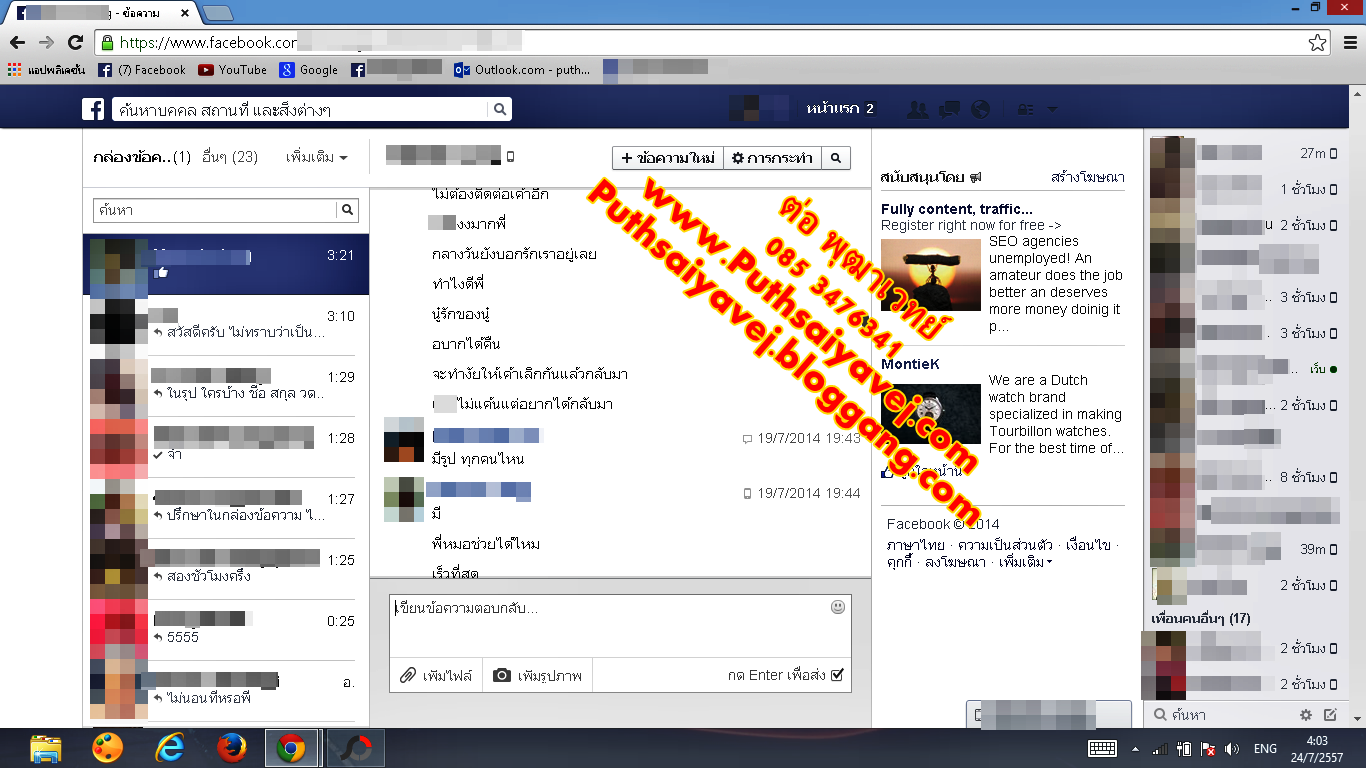Show hidden tray icons arrow
The image size is (1366, 768).
pos(1135,749)
